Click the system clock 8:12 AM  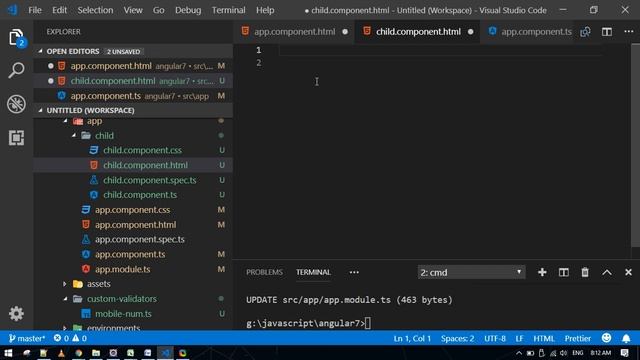pos(600,353)
